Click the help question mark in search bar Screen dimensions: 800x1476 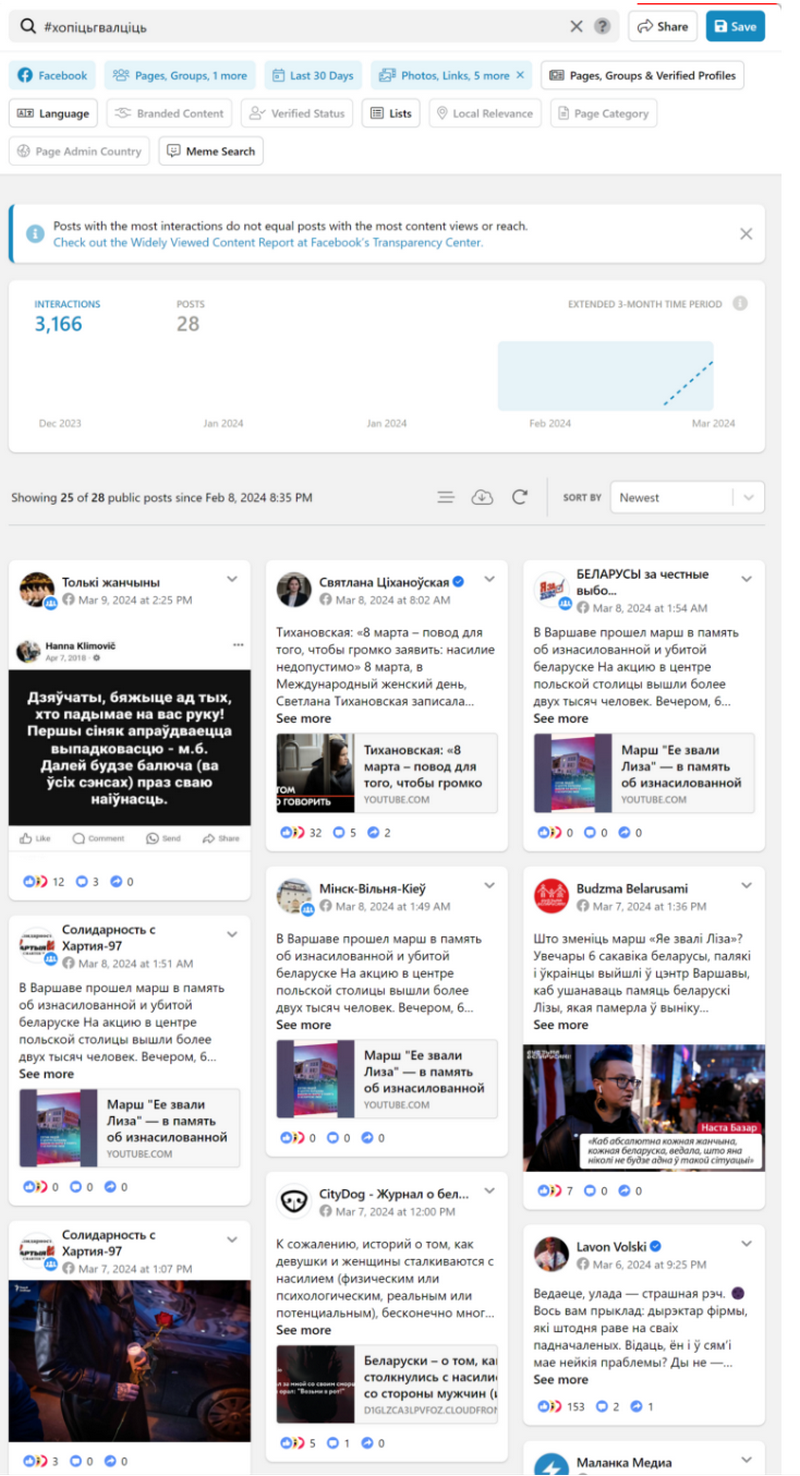[x=602, y=27]
